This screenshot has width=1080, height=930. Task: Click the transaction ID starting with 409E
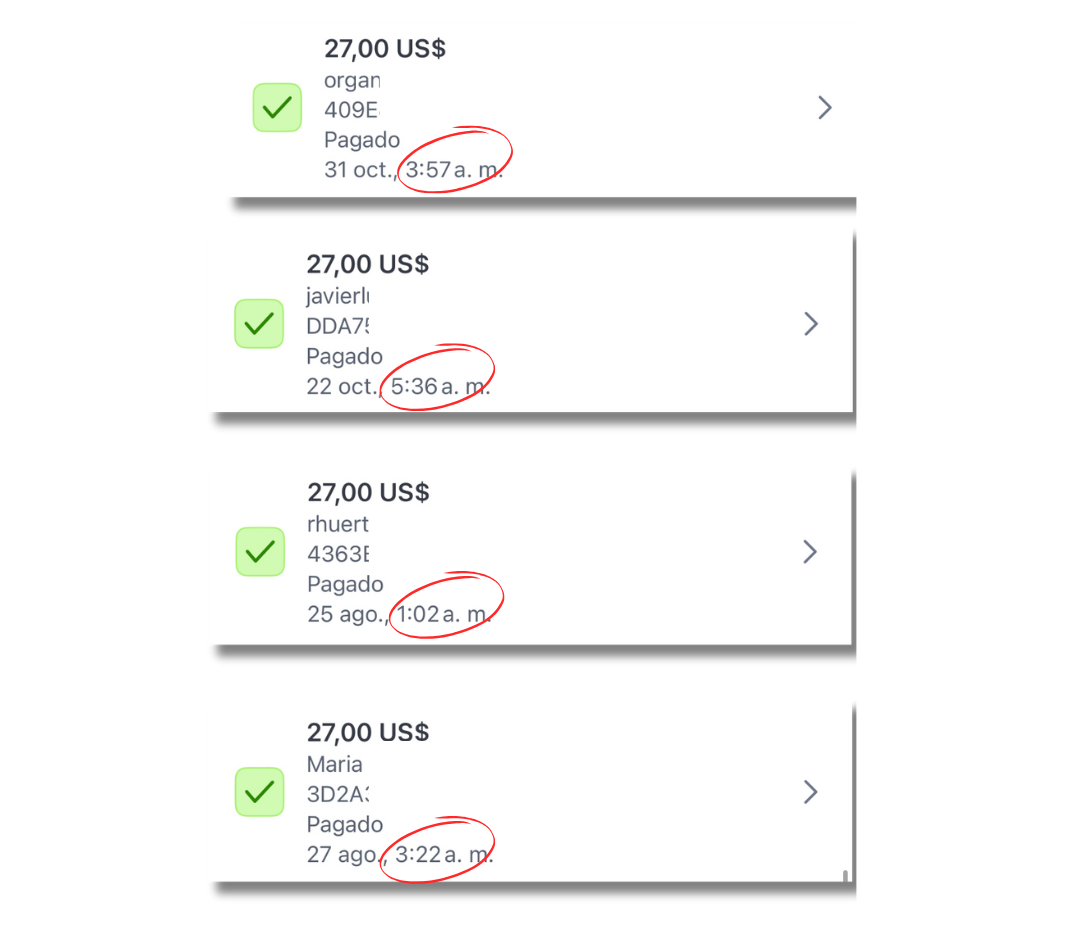tap(353, 110)
